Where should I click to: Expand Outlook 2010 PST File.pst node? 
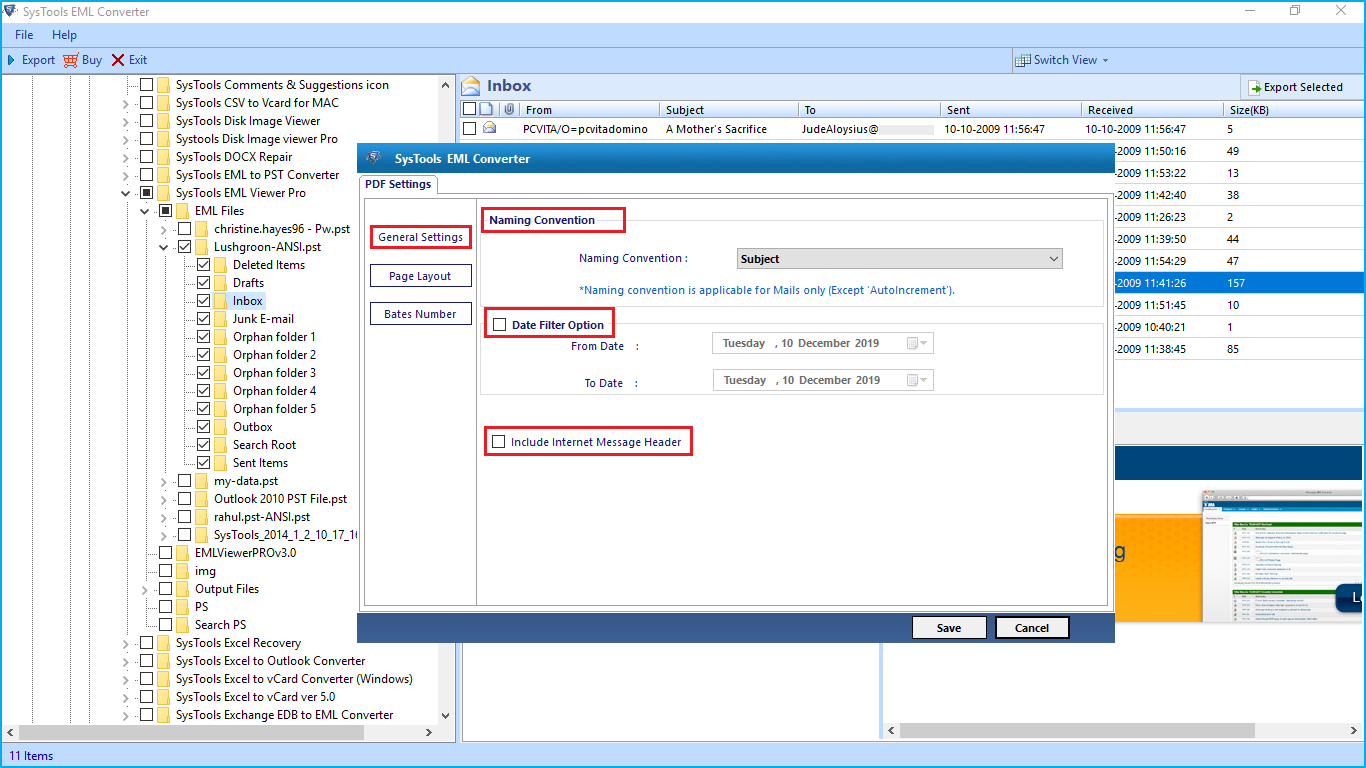(164, 499)
